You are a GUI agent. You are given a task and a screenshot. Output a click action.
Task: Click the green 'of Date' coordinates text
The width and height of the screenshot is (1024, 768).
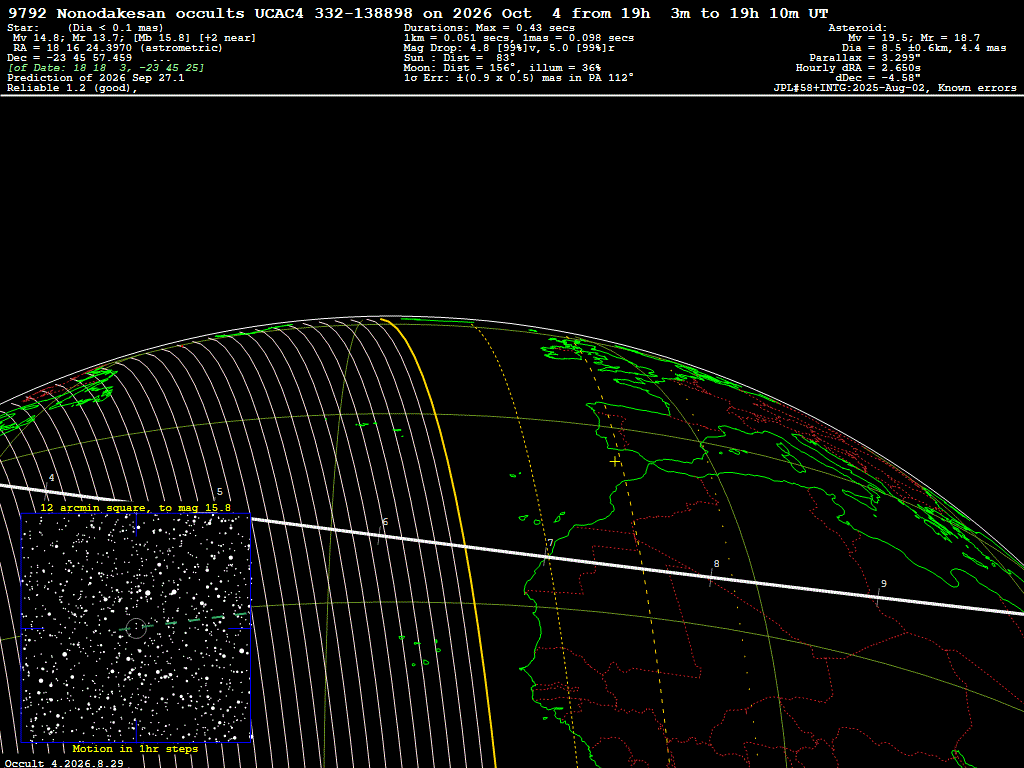point(106,68)
